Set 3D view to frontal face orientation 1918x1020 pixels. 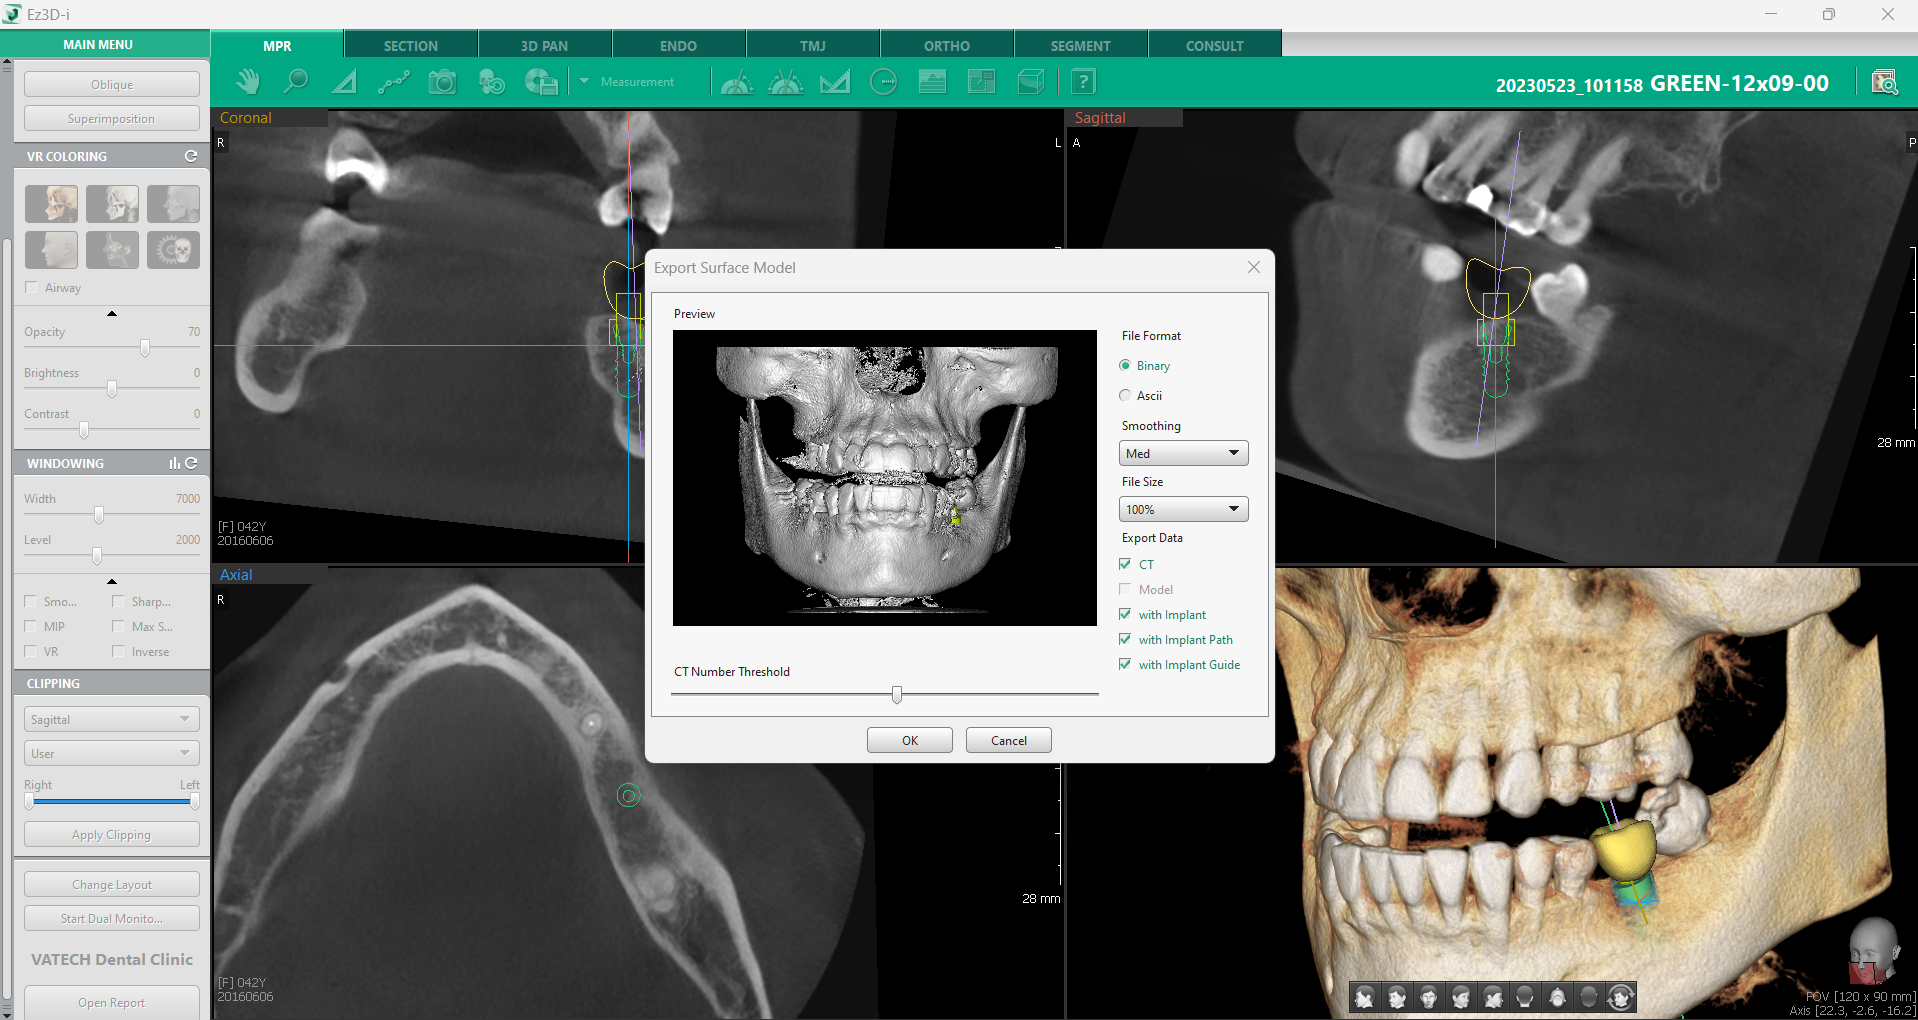[1429, 997]
